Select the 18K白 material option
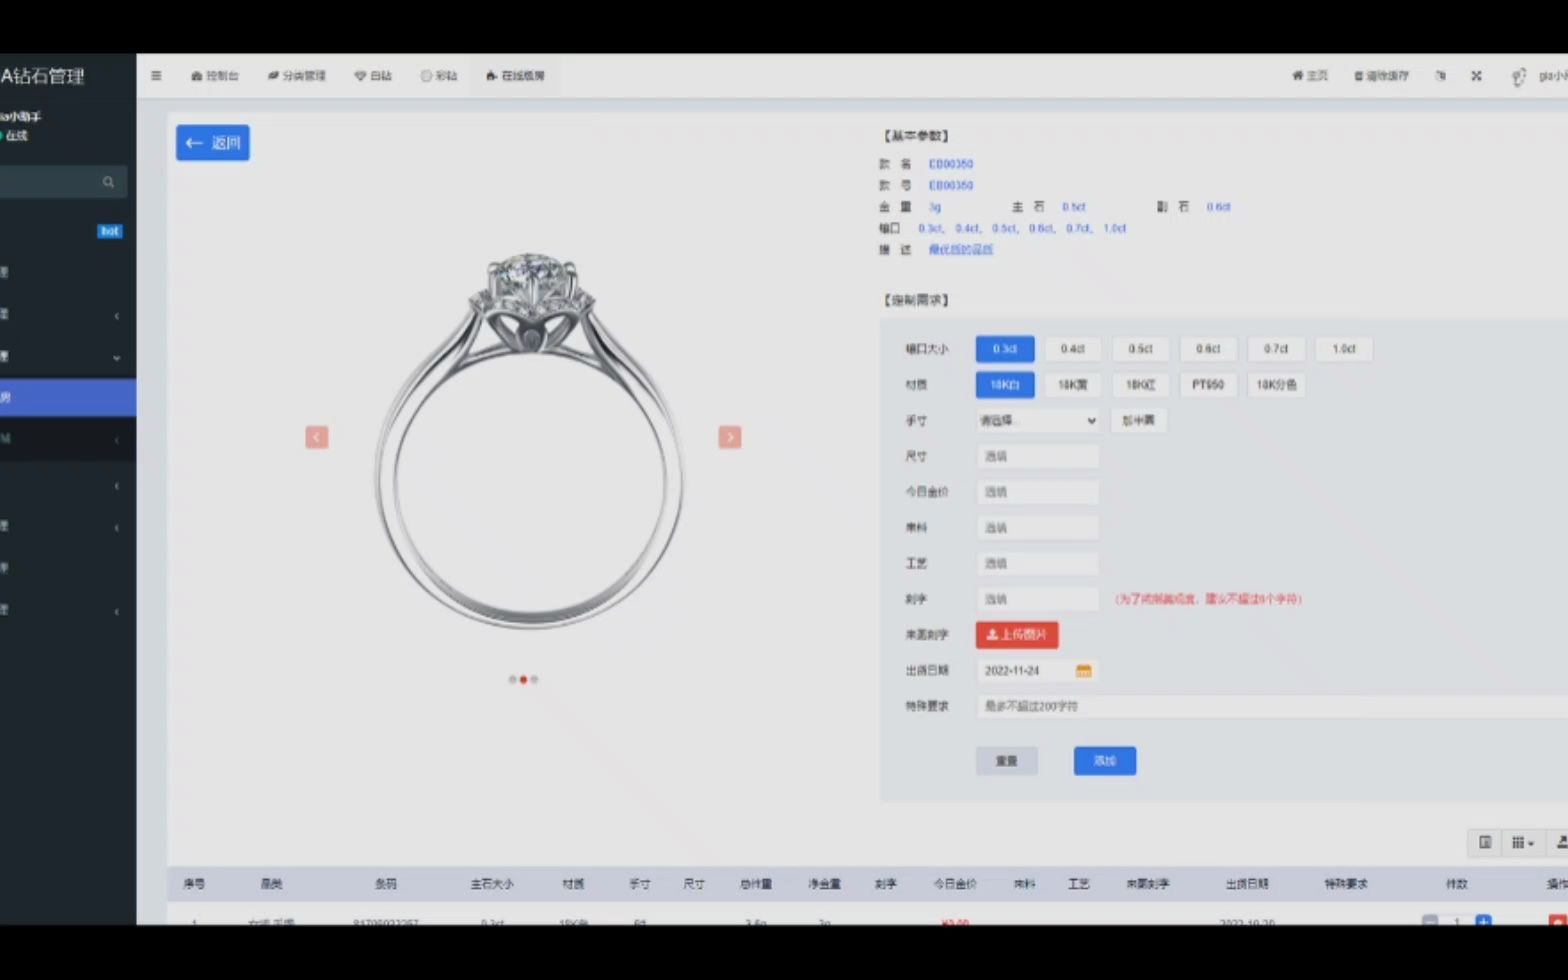Image resolution: width=1568 pixels, height=980 pixels. [1005, 385]
